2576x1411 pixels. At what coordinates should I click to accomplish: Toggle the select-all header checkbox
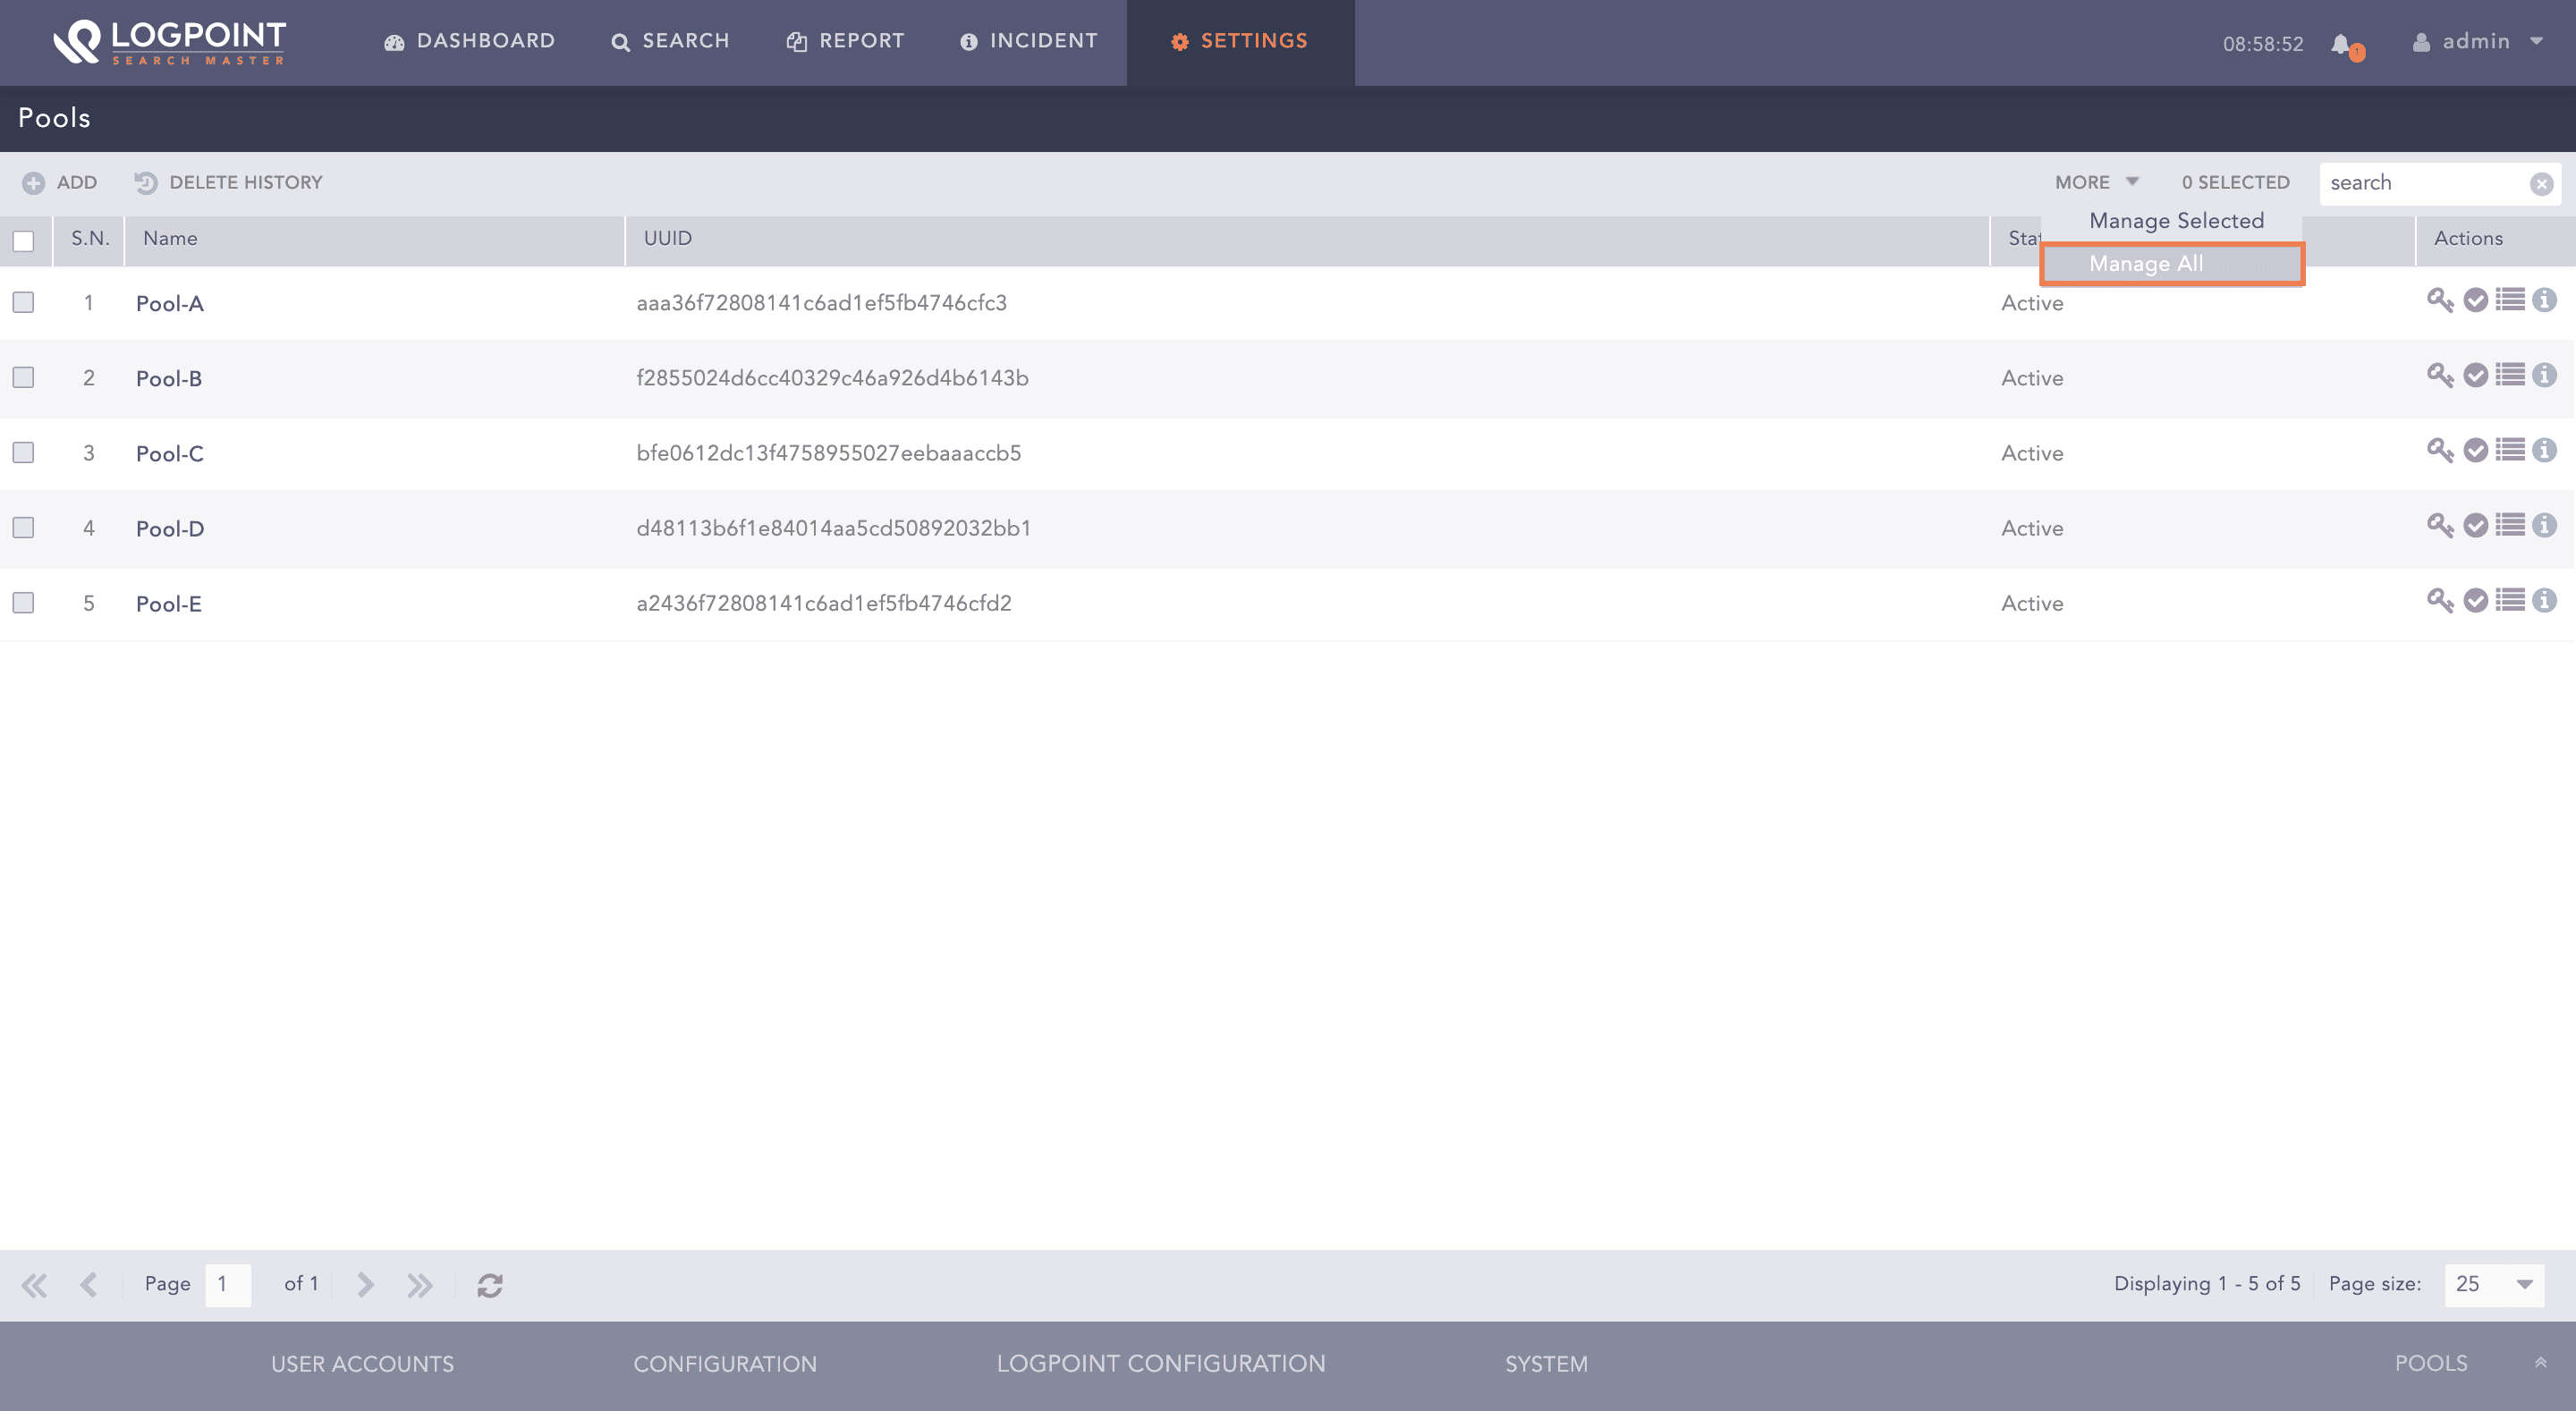pyautogui.click(x=23, y=241)
